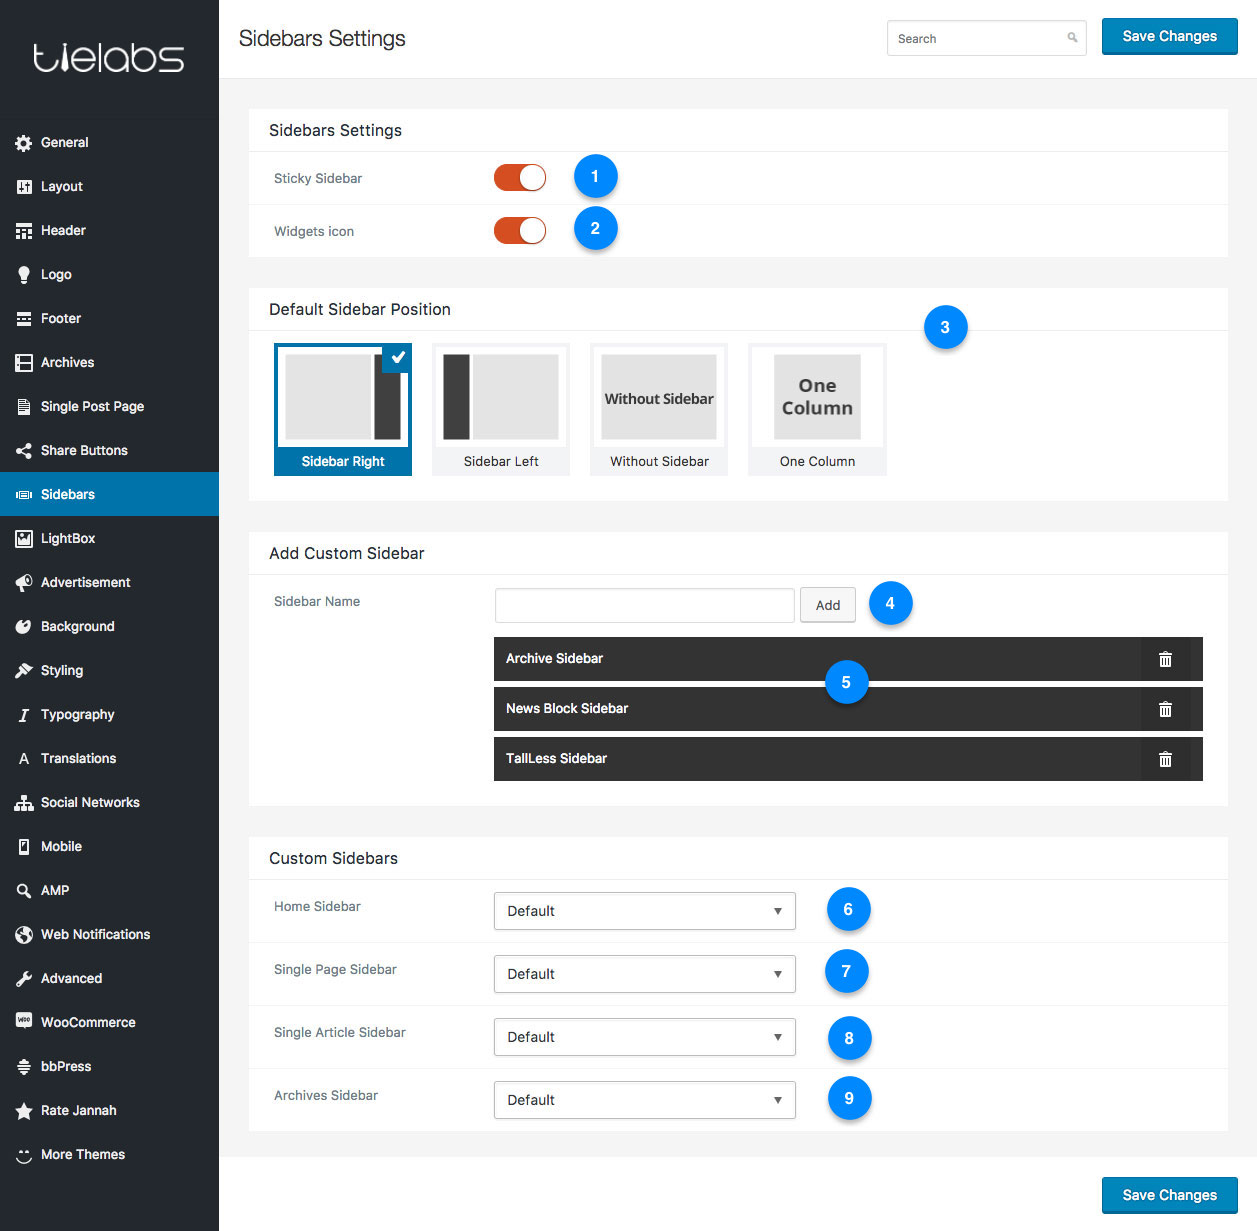Click the Advertisement megaphone icon
This screenshot has height=1231, width=1257.
[x=24, y=583]
